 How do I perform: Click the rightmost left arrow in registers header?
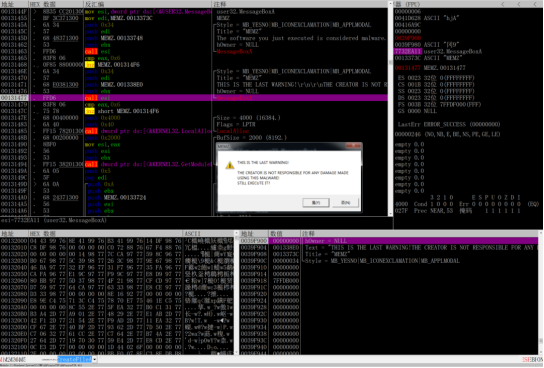[535, 4]
